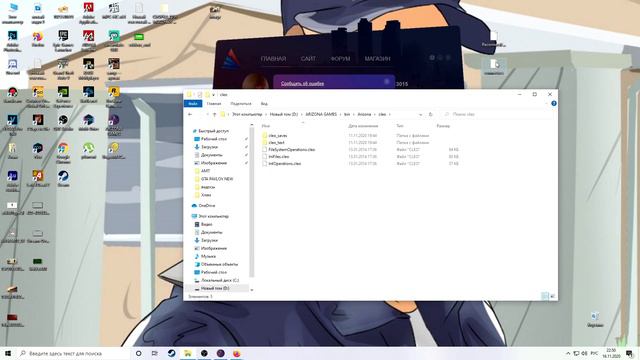Select FileSystemOperations.cleo file
The height and width of the screenshot is (360, 640).
[291, 149]
